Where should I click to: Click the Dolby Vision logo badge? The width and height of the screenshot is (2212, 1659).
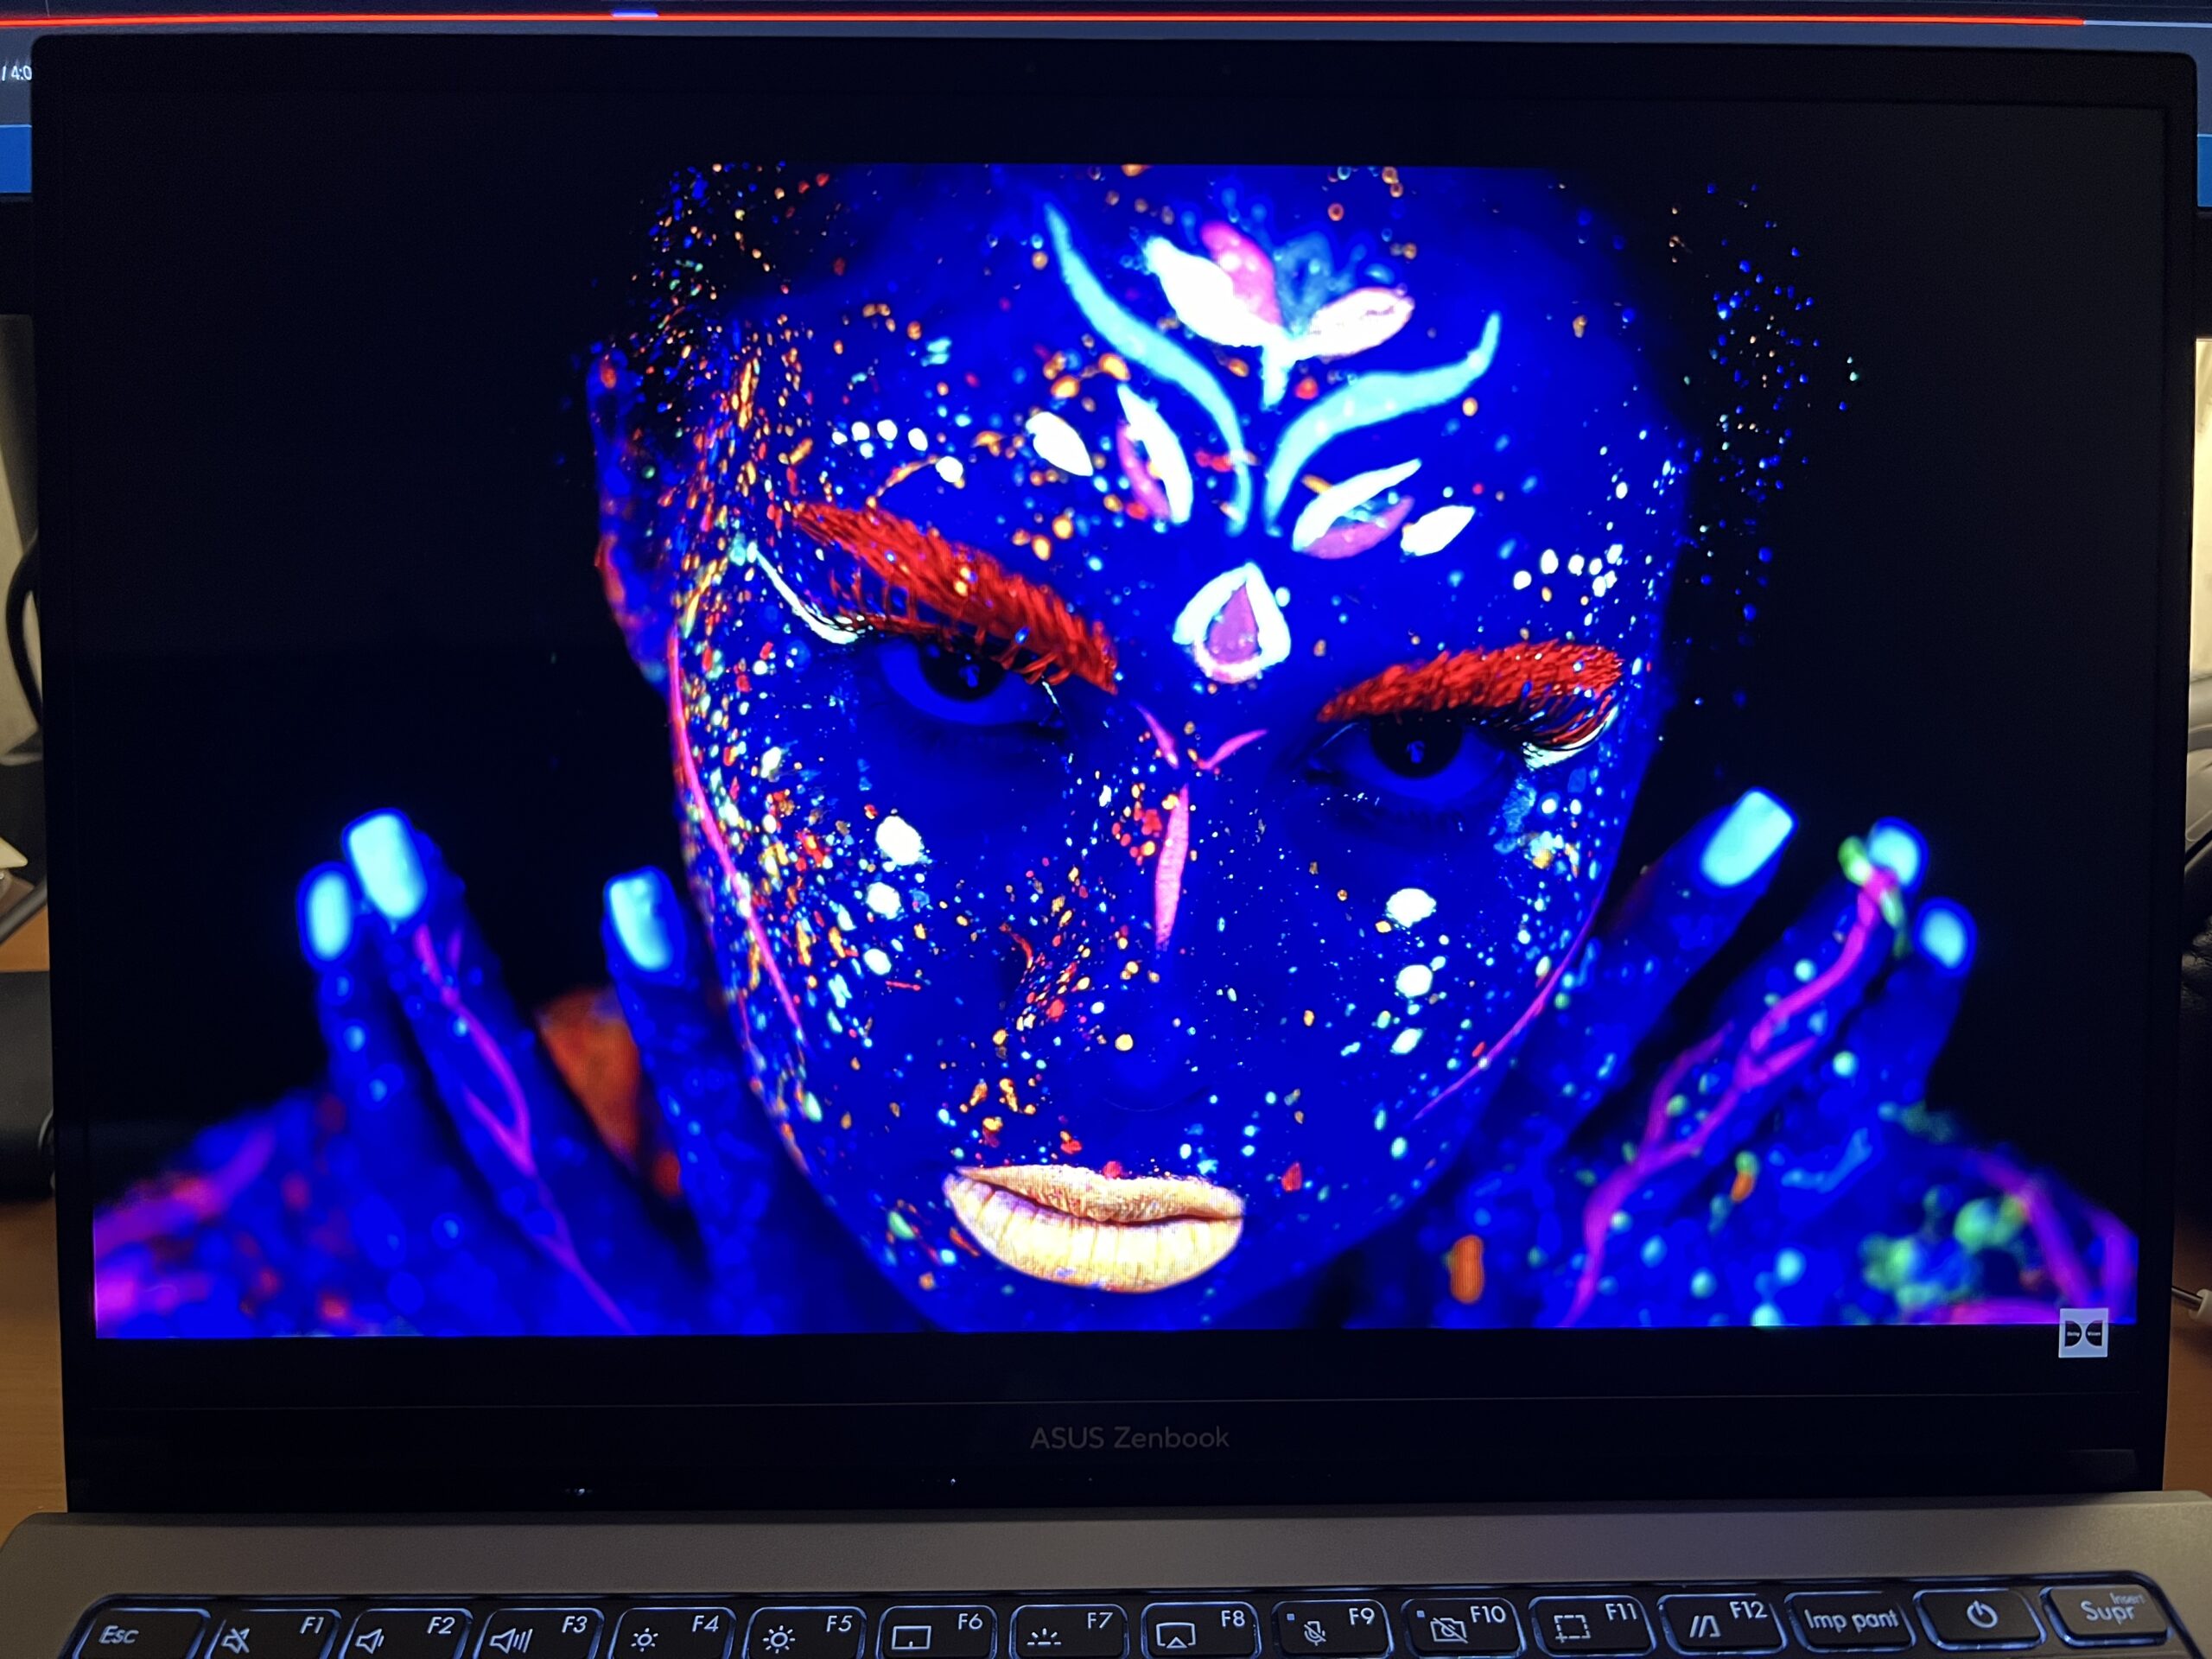click(x=2083, y=1333)
